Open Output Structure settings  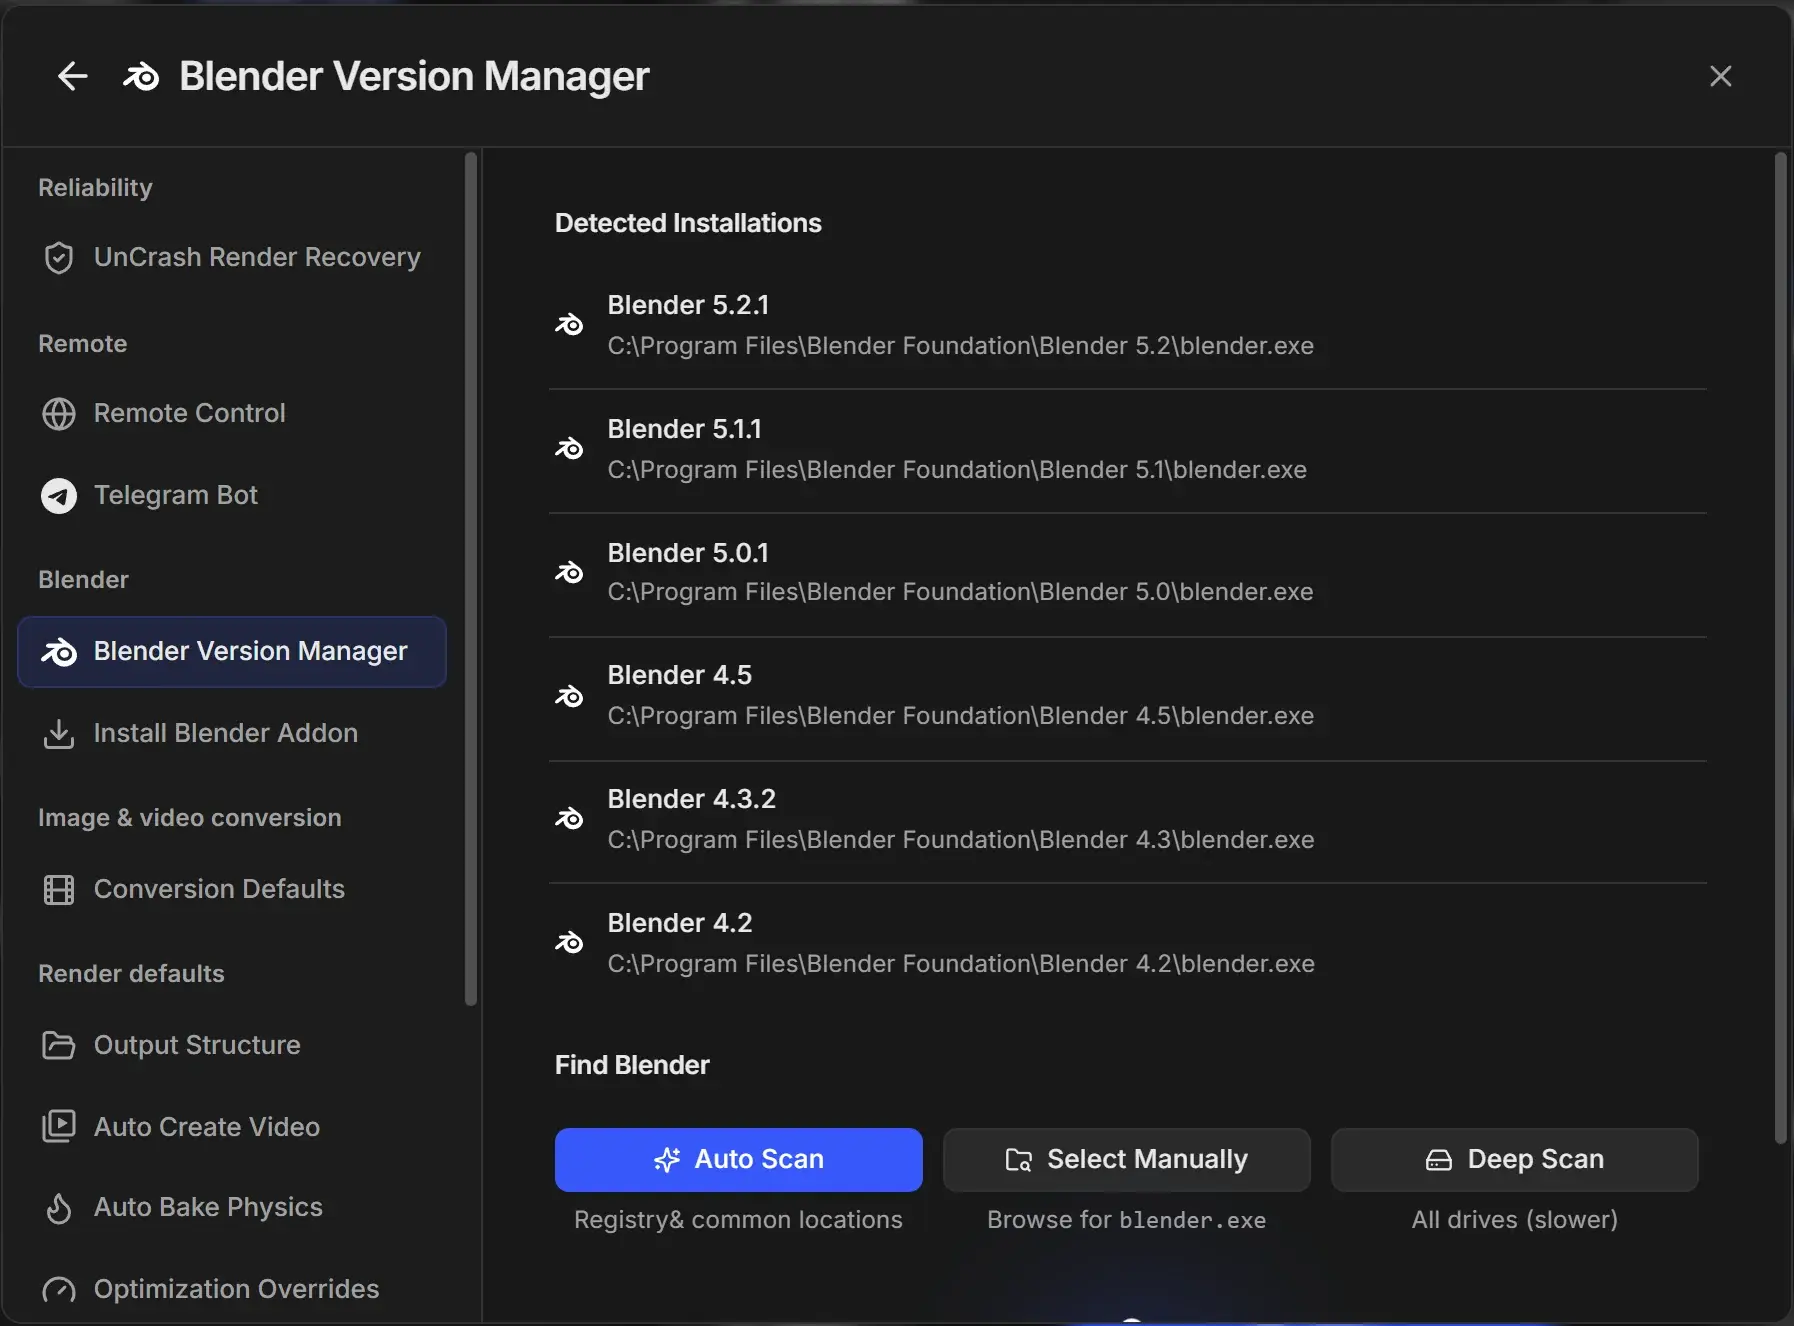[x=232, y=1045]
